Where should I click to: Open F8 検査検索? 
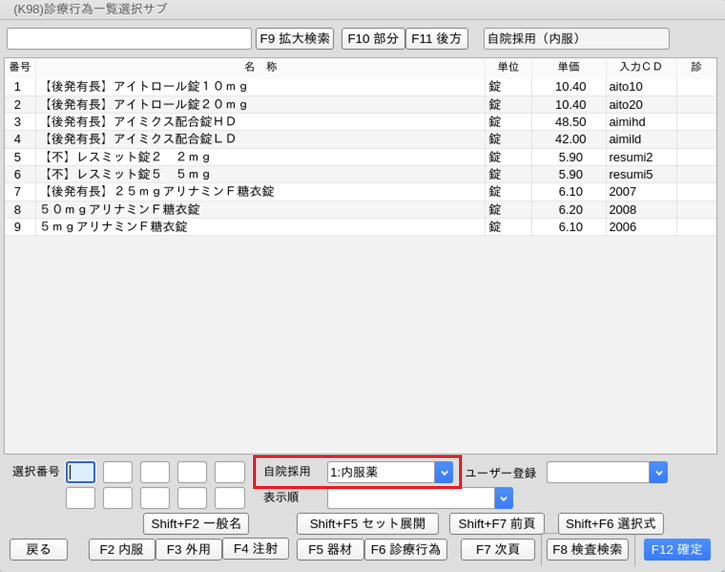point(587,549)
